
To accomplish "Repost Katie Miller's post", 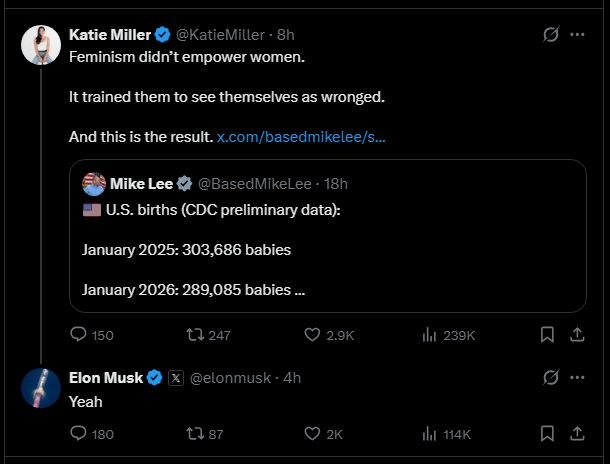I will click(x=195, y=335).
